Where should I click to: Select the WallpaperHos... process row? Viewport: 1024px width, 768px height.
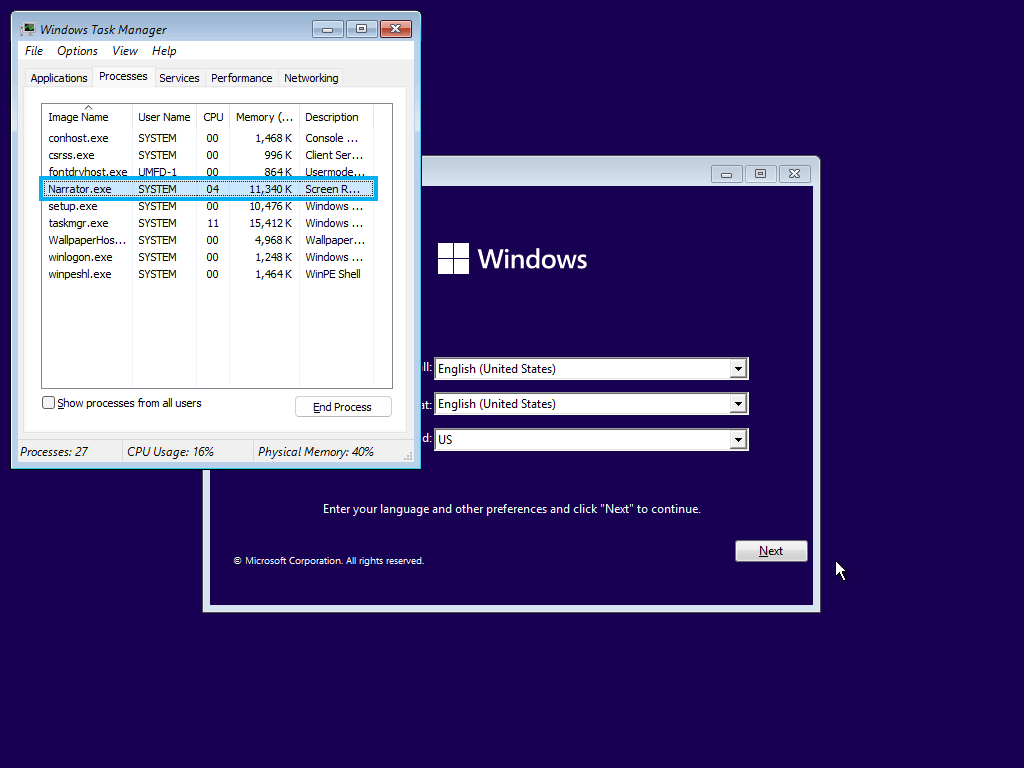click(208, 240)
